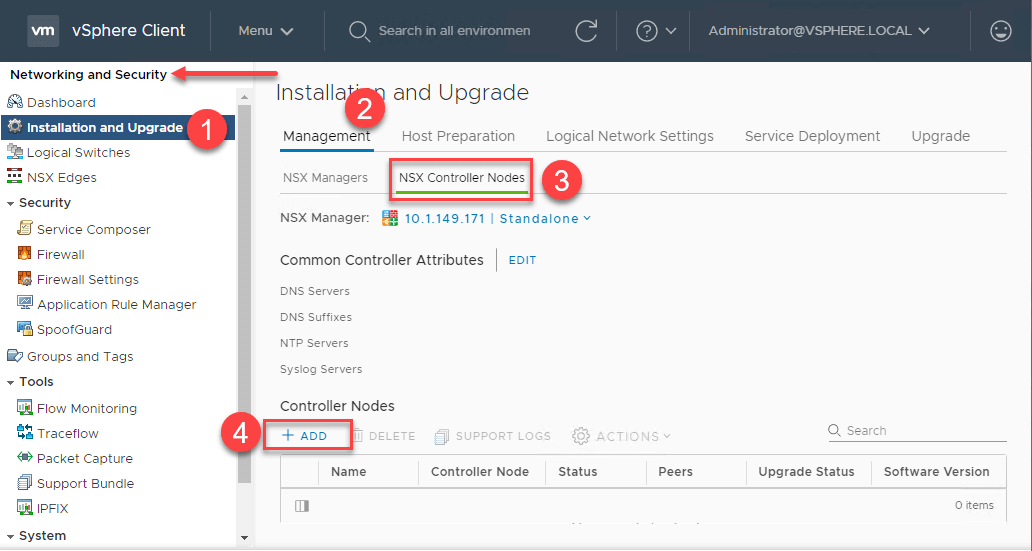Open the help question mark icon
Image resolution: width=1032 pixels, height=551 pixels.
coord(646,31)
